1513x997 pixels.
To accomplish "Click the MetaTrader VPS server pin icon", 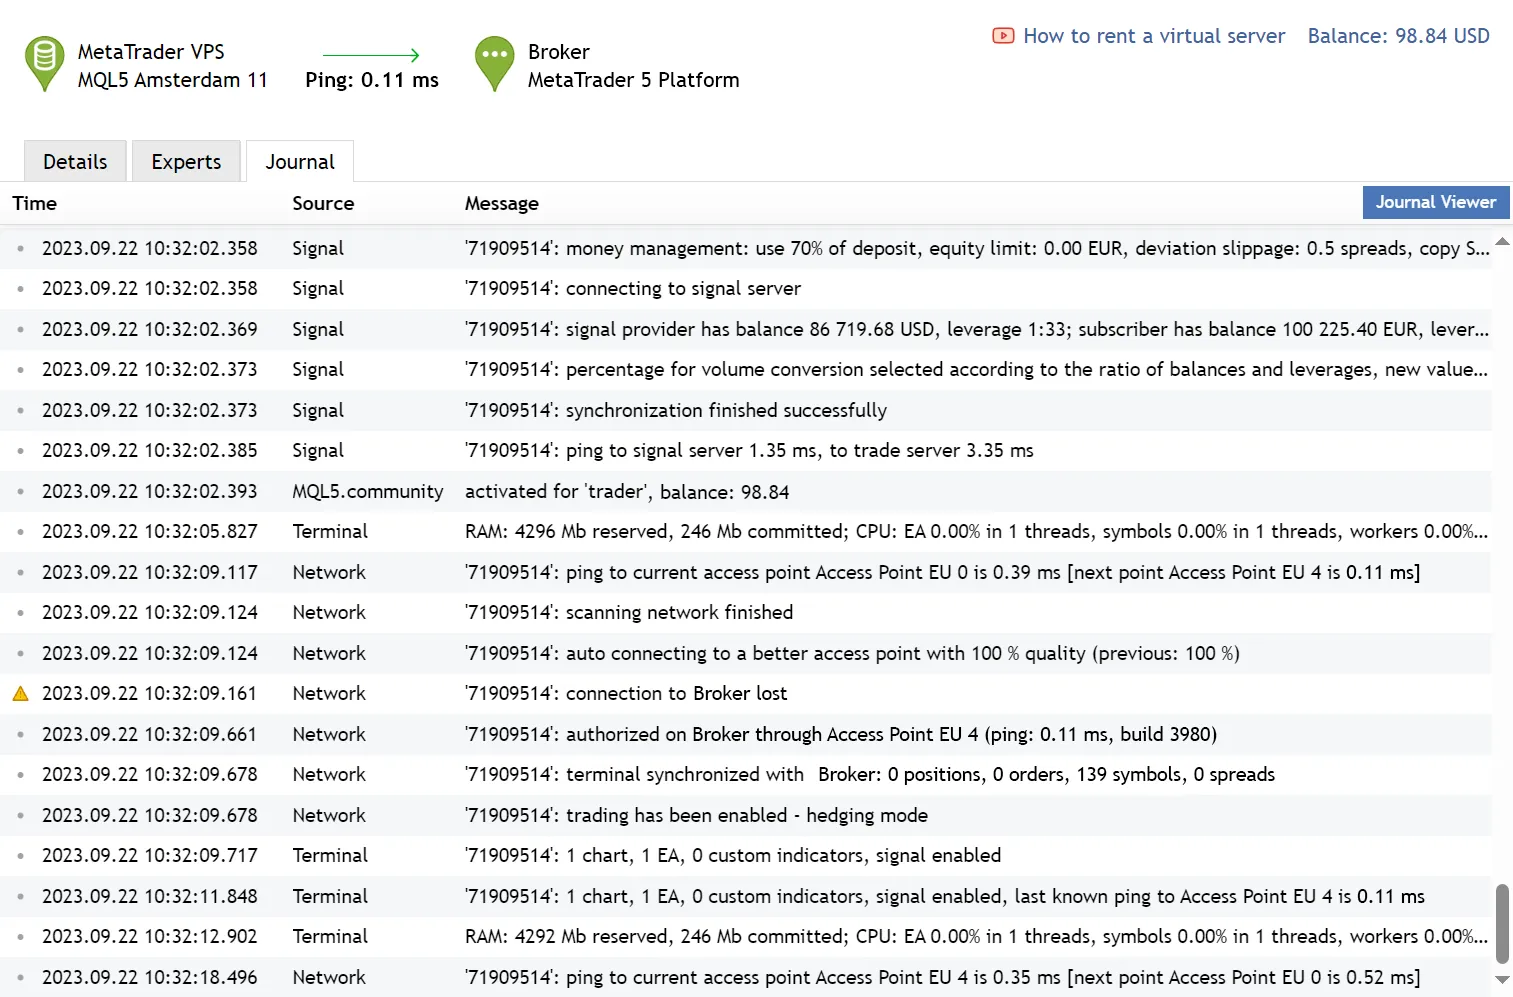I will coord(44,64).
